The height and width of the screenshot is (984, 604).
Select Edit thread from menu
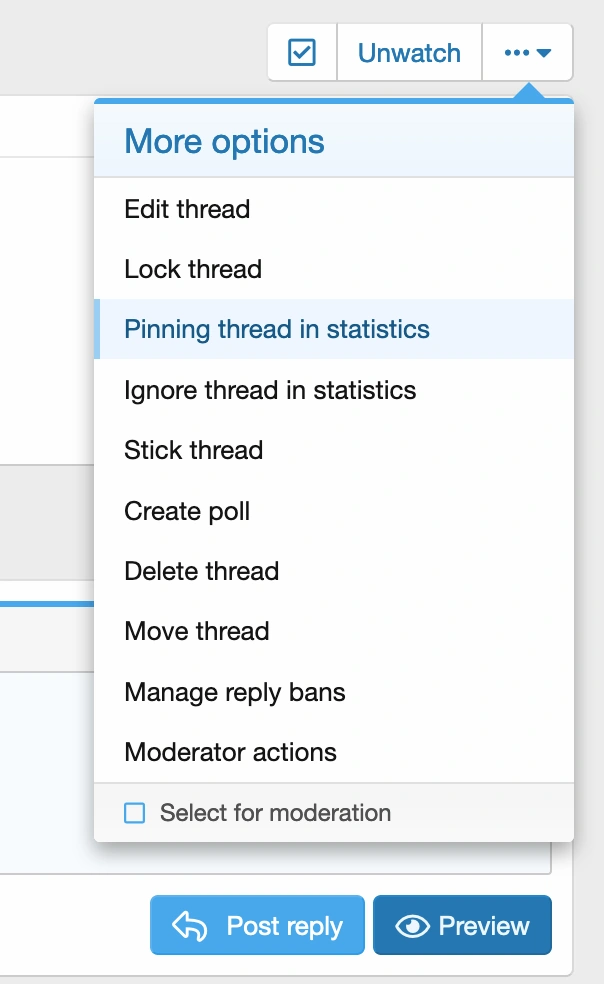click(x=187, y=209)
